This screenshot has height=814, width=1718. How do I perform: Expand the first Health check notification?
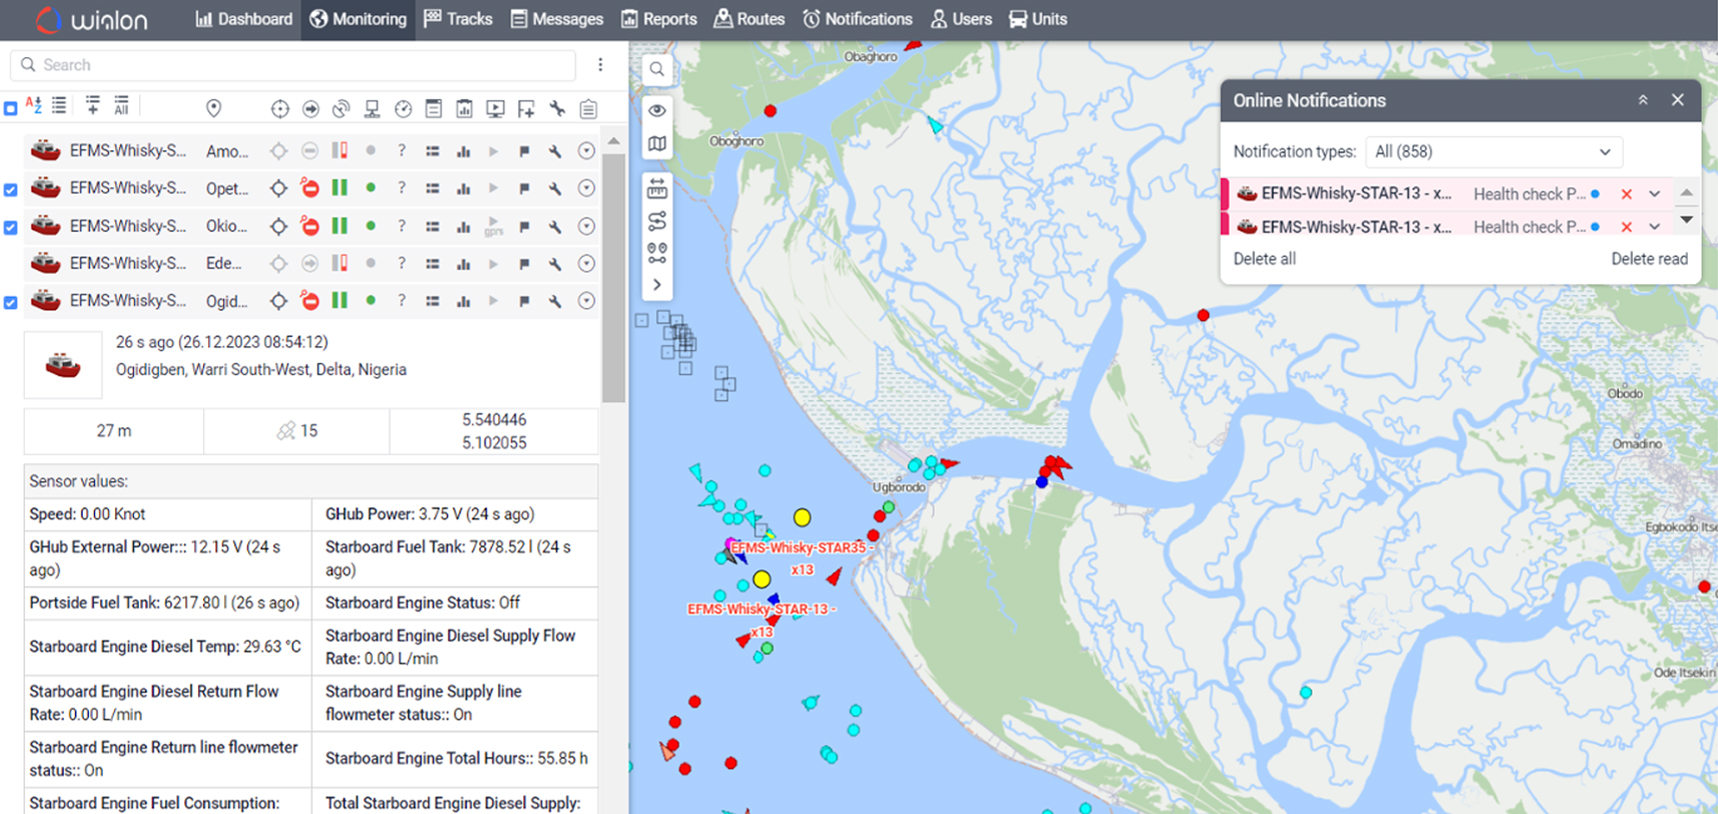click(1654, 194)
